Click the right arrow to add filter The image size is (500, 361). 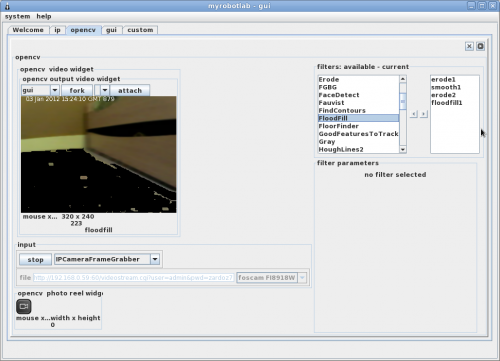424,114
